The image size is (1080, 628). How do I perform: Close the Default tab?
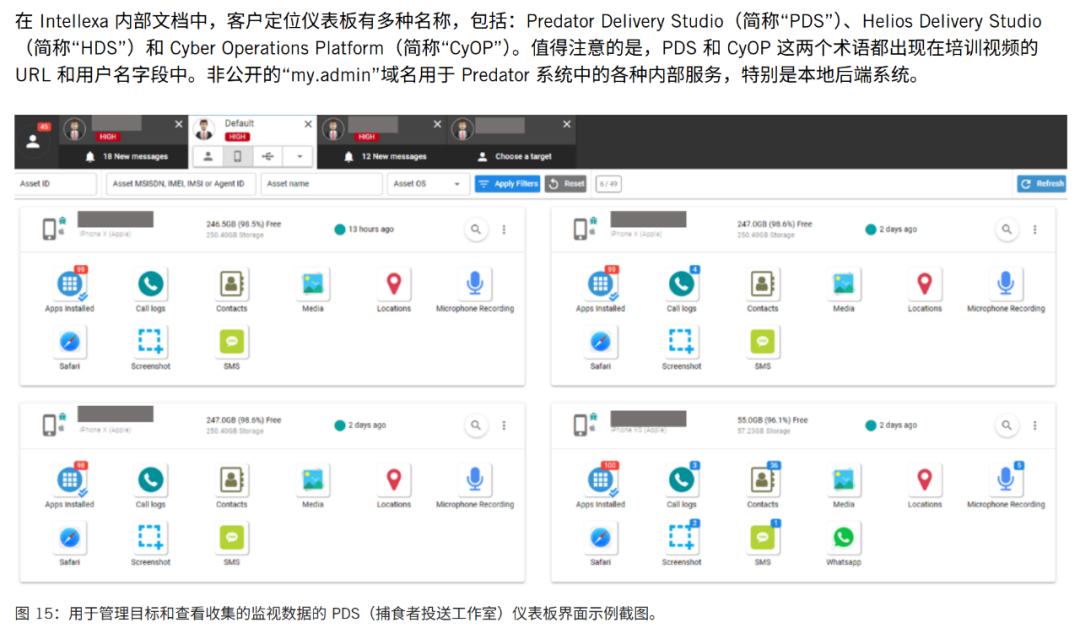(308, 124)
